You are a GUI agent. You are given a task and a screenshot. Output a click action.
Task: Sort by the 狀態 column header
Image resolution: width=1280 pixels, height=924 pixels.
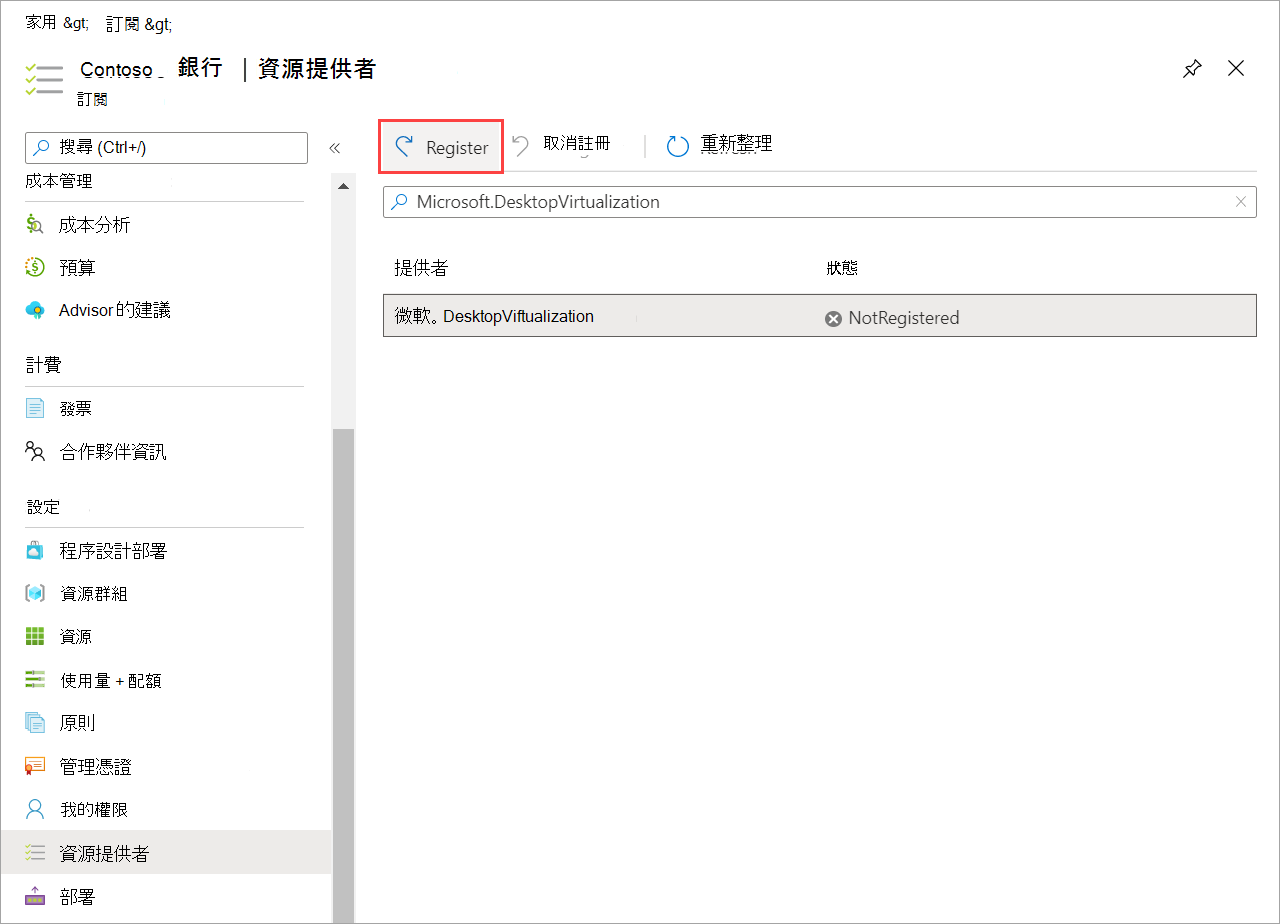(x=843, y=269)
